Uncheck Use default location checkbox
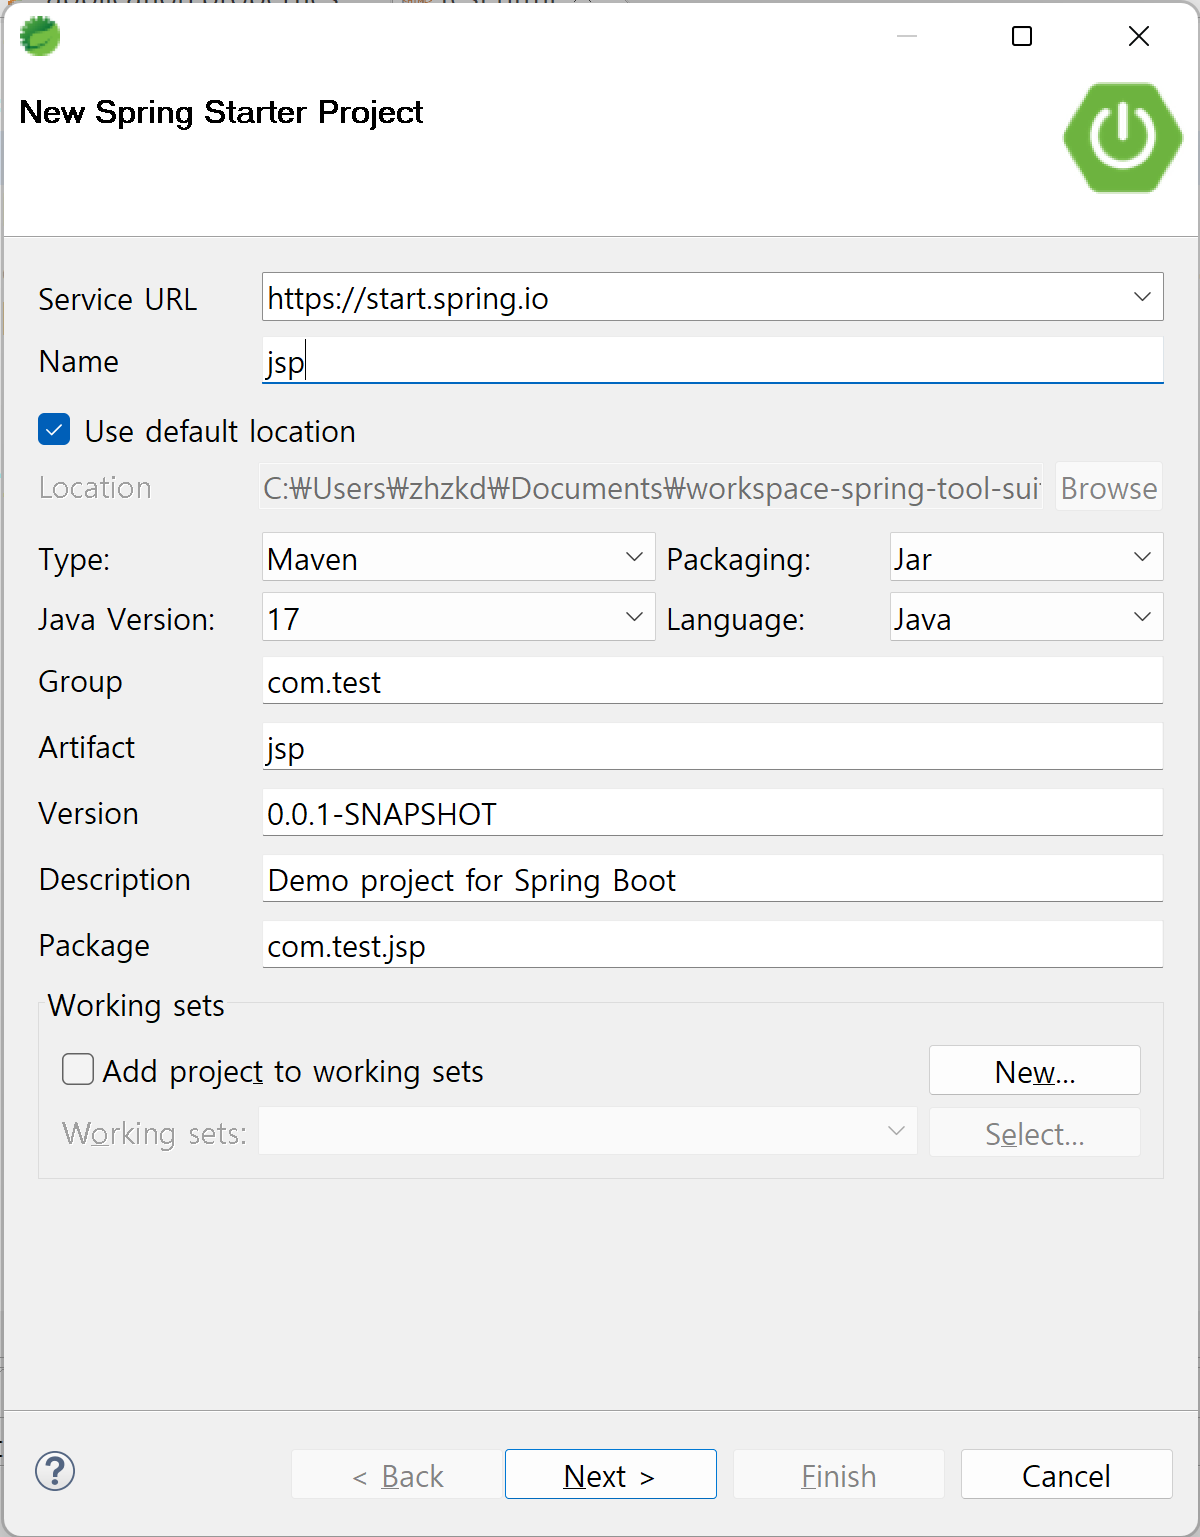The width and height of the screenshot is (1200, 1537). [54, 430]
